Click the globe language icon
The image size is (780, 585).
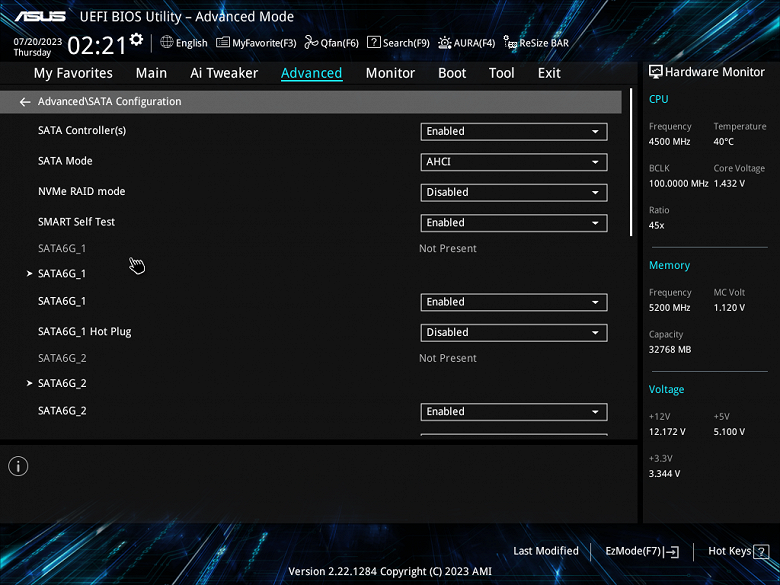(167, 42)
